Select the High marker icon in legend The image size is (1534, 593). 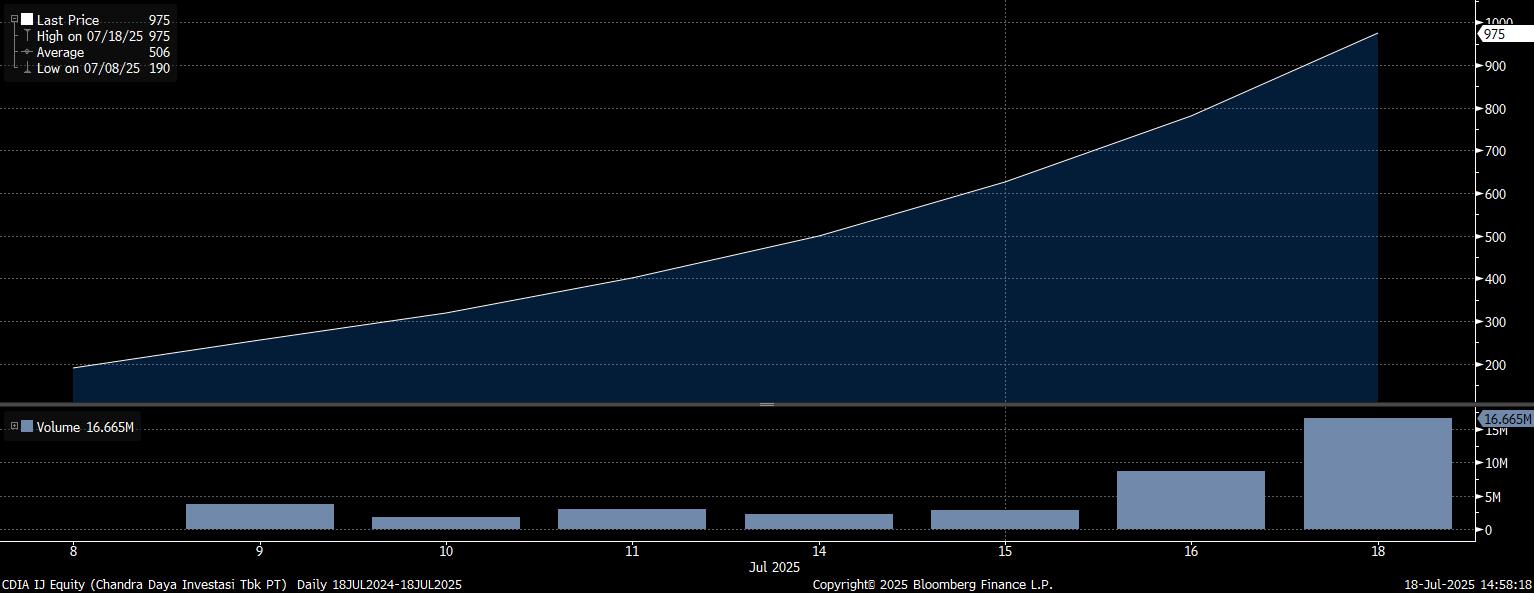(27, 36)
